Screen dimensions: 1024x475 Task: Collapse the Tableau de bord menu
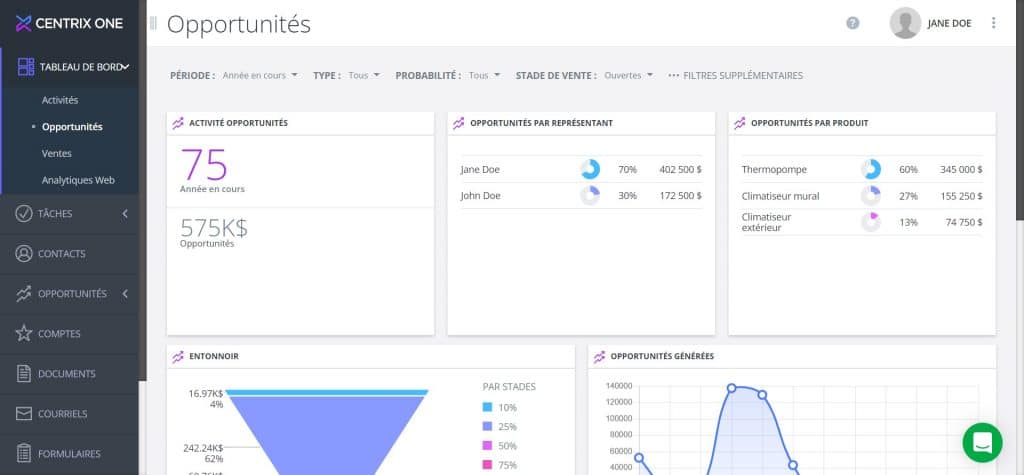click(125, 67)
